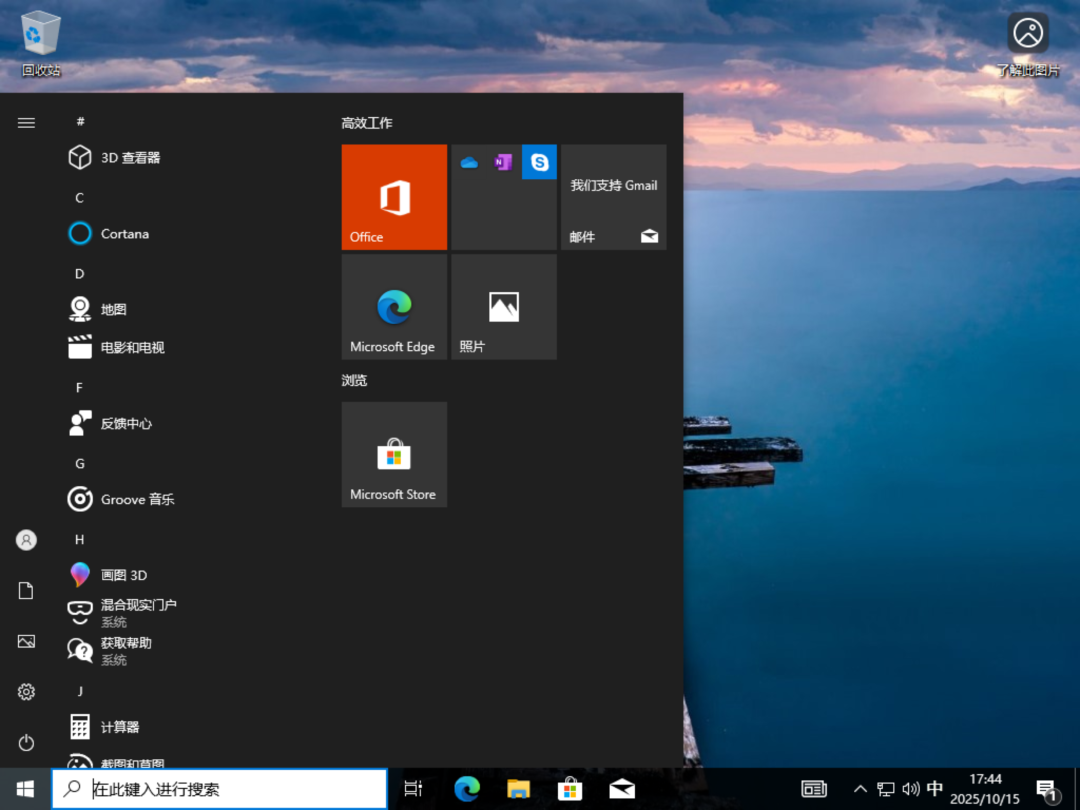This screenshot has height=810, width=1080.
Task: Open the Microsoft Store tile
Action: point(394,455)
